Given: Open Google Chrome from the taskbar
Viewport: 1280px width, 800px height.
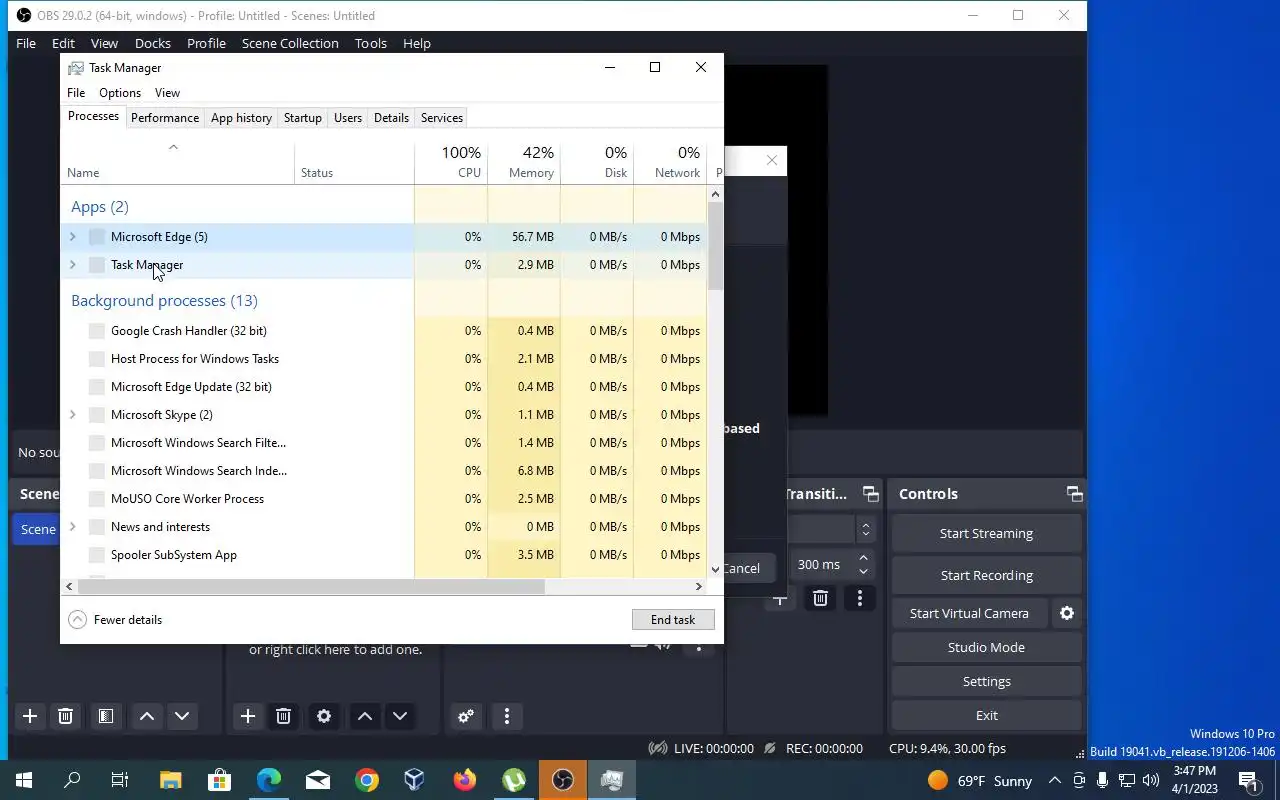Looking at the screenshot, I should click(367, 780).
